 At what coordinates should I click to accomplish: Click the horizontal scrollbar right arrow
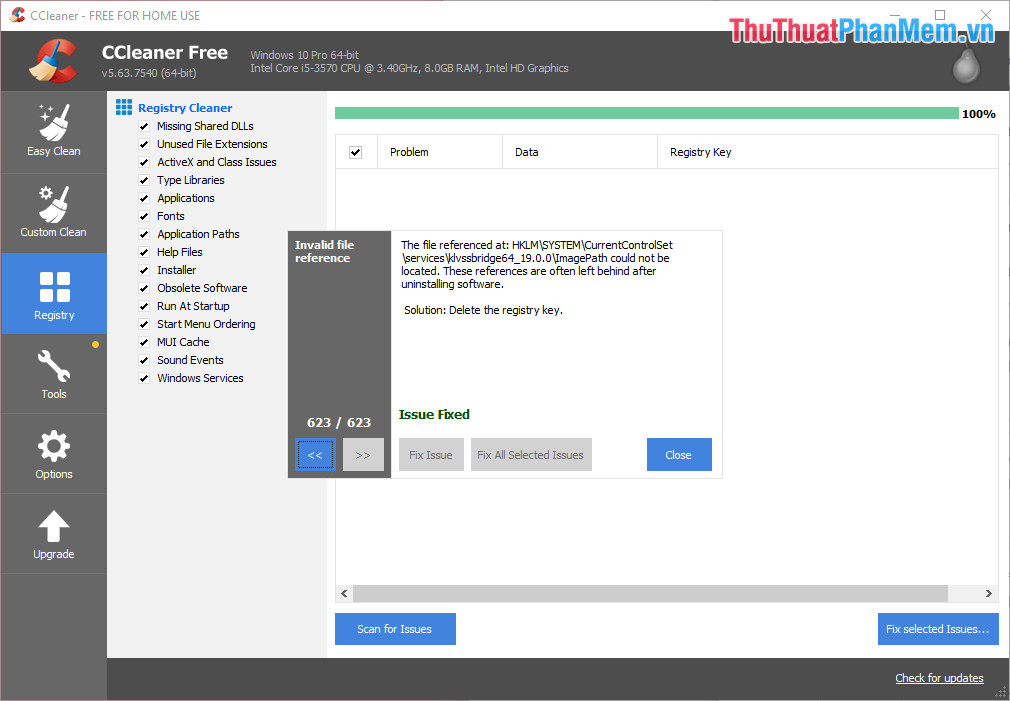pos(989,593)
